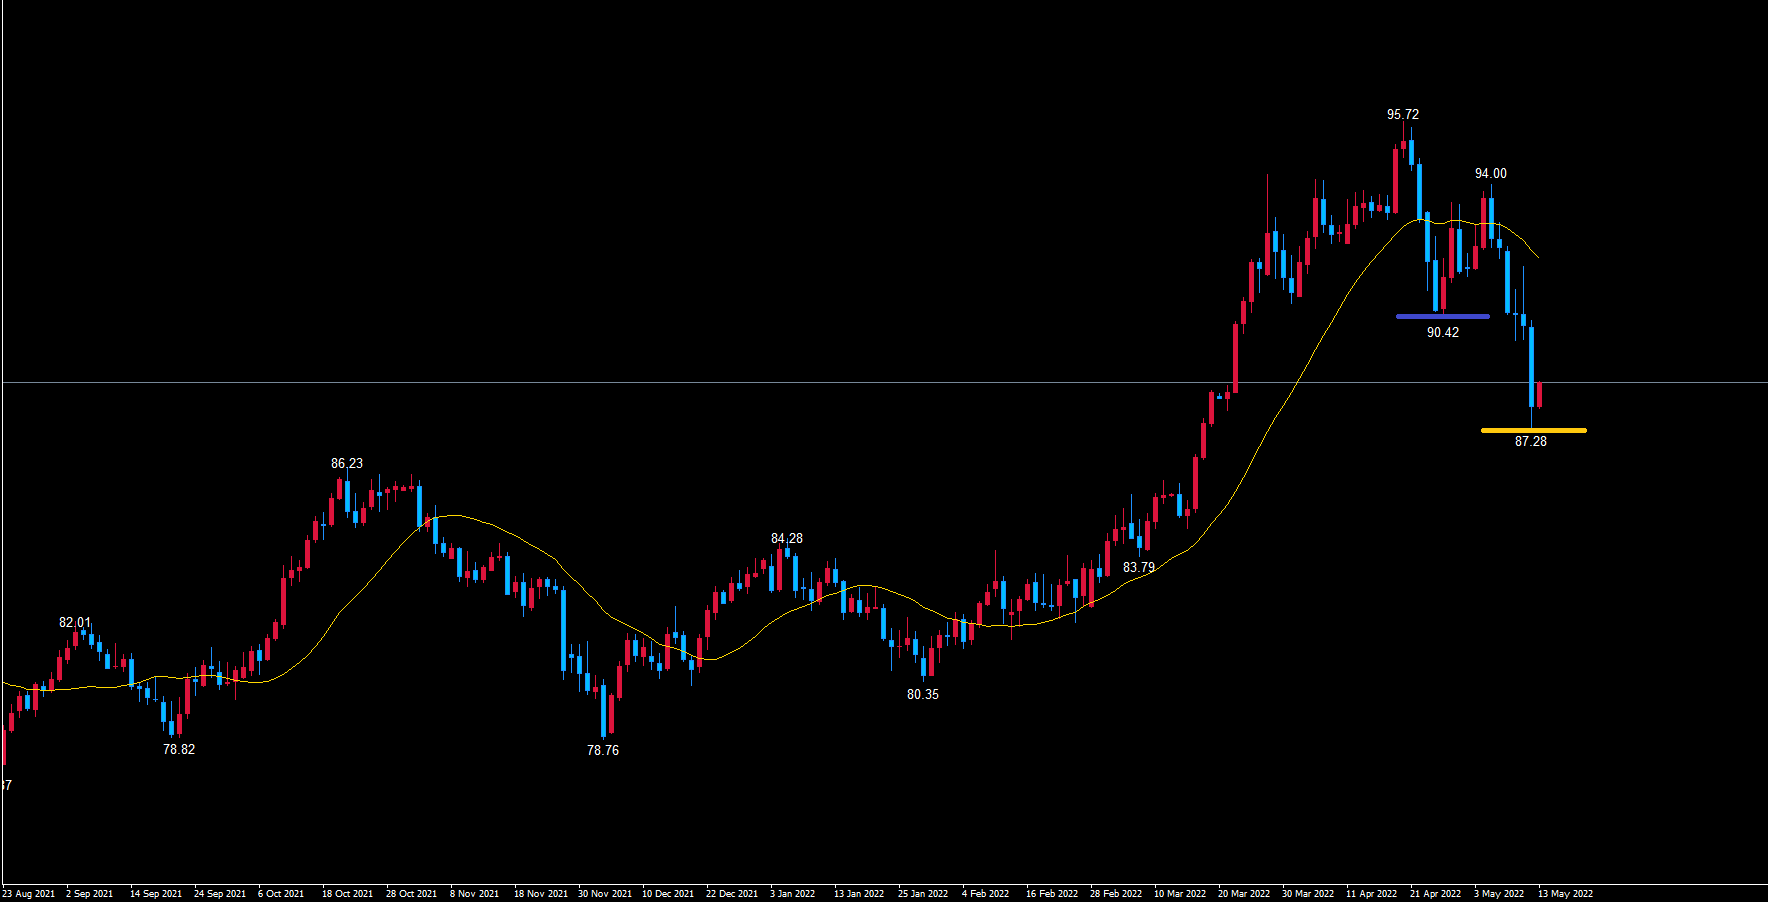Click the blue horizontal line above 90.42
The image size is (1768, 902).
[x=1442, y=316]
